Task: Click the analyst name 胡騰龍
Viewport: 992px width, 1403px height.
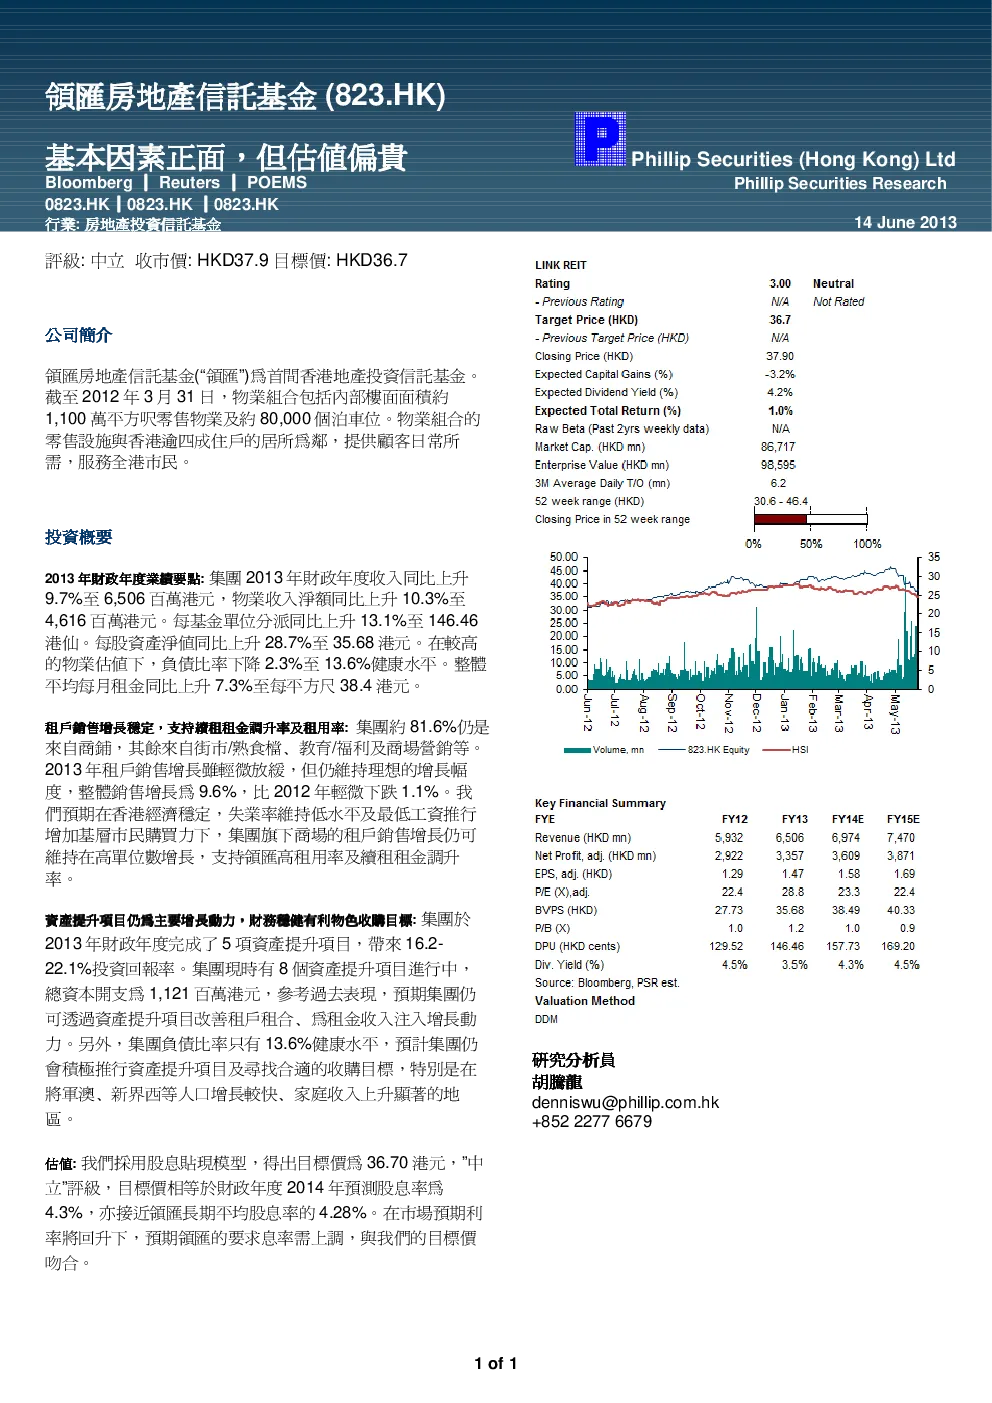Action: [557, 1081]
